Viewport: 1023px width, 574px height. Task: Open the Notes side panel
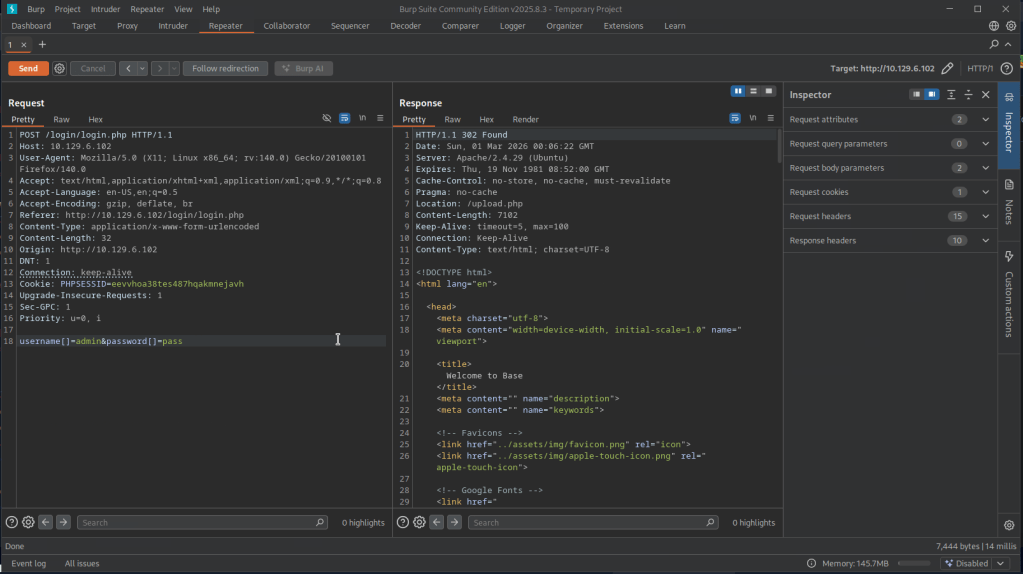(x=1009, y=198)
